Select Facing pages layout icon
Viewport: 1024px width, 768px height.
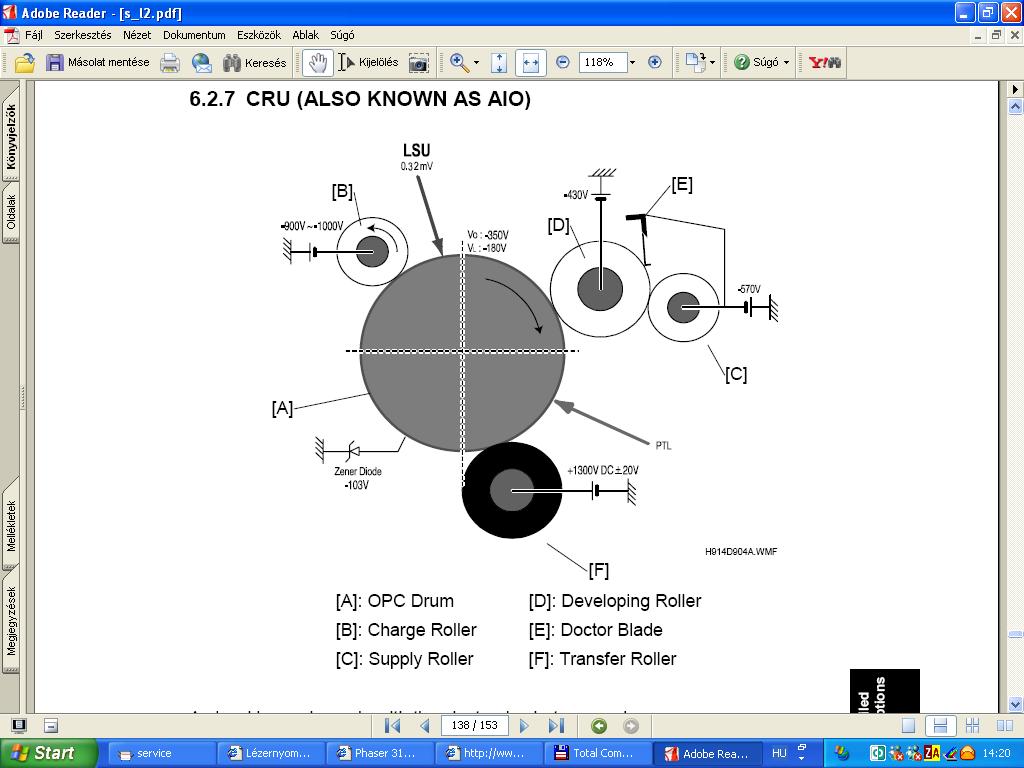pyautogui.click(x=1004, y=726)
